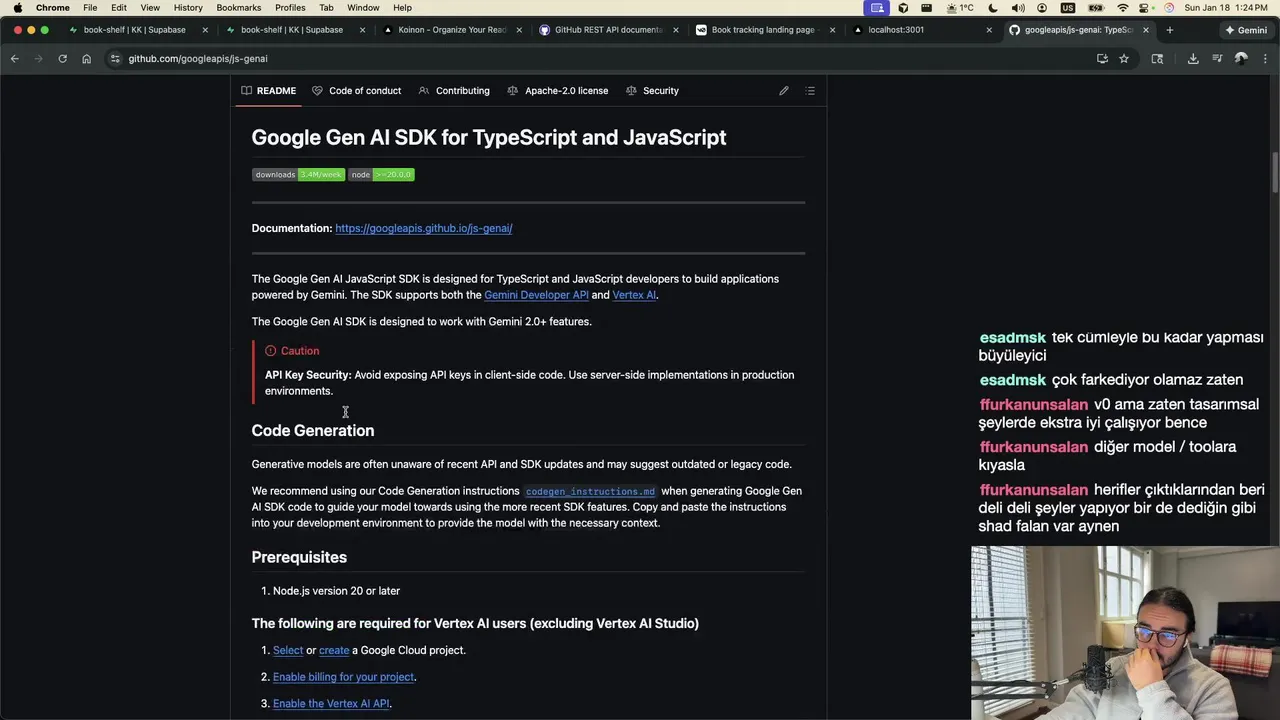This screenshot has width=1280, height=720.
Task: Bookmark this page with the star icon
Action: point(1124,59)
